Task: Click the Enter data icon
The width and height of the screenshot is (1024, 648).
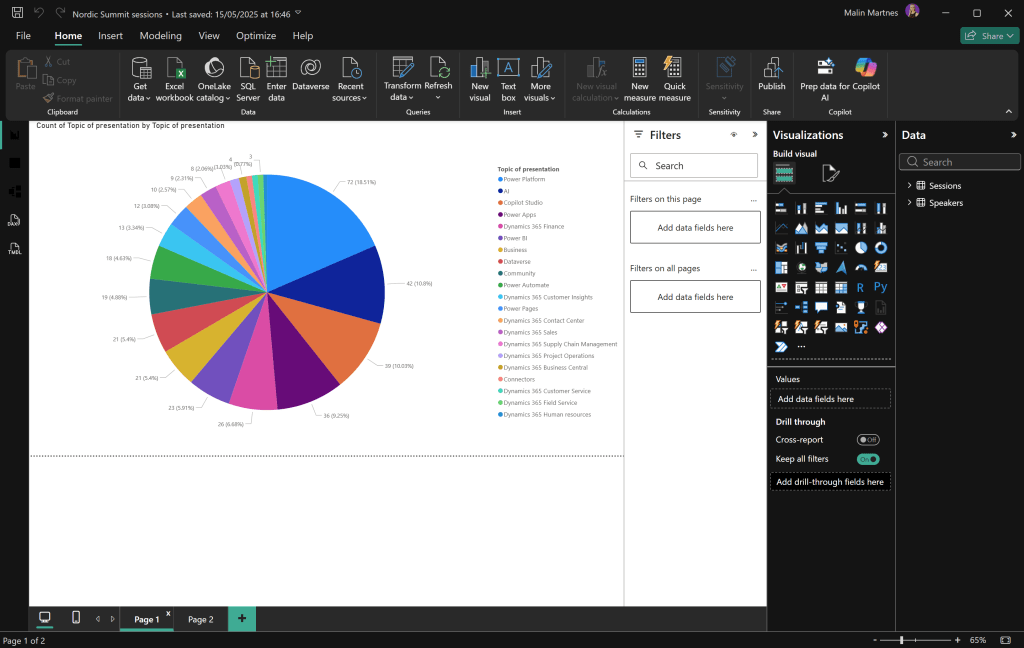Action: tap(276, 68)
